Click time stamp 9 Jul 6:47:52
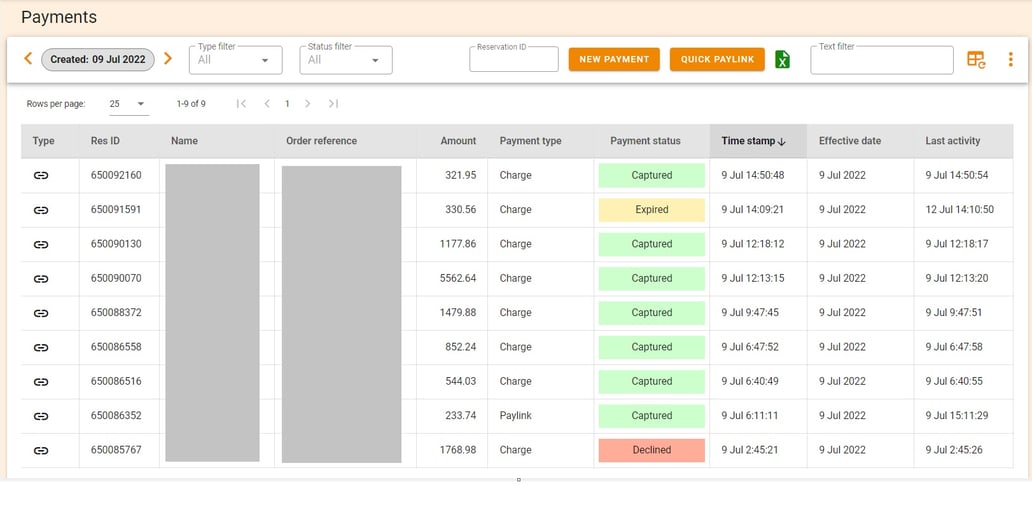1032x510 pixels. pos(750,347)
